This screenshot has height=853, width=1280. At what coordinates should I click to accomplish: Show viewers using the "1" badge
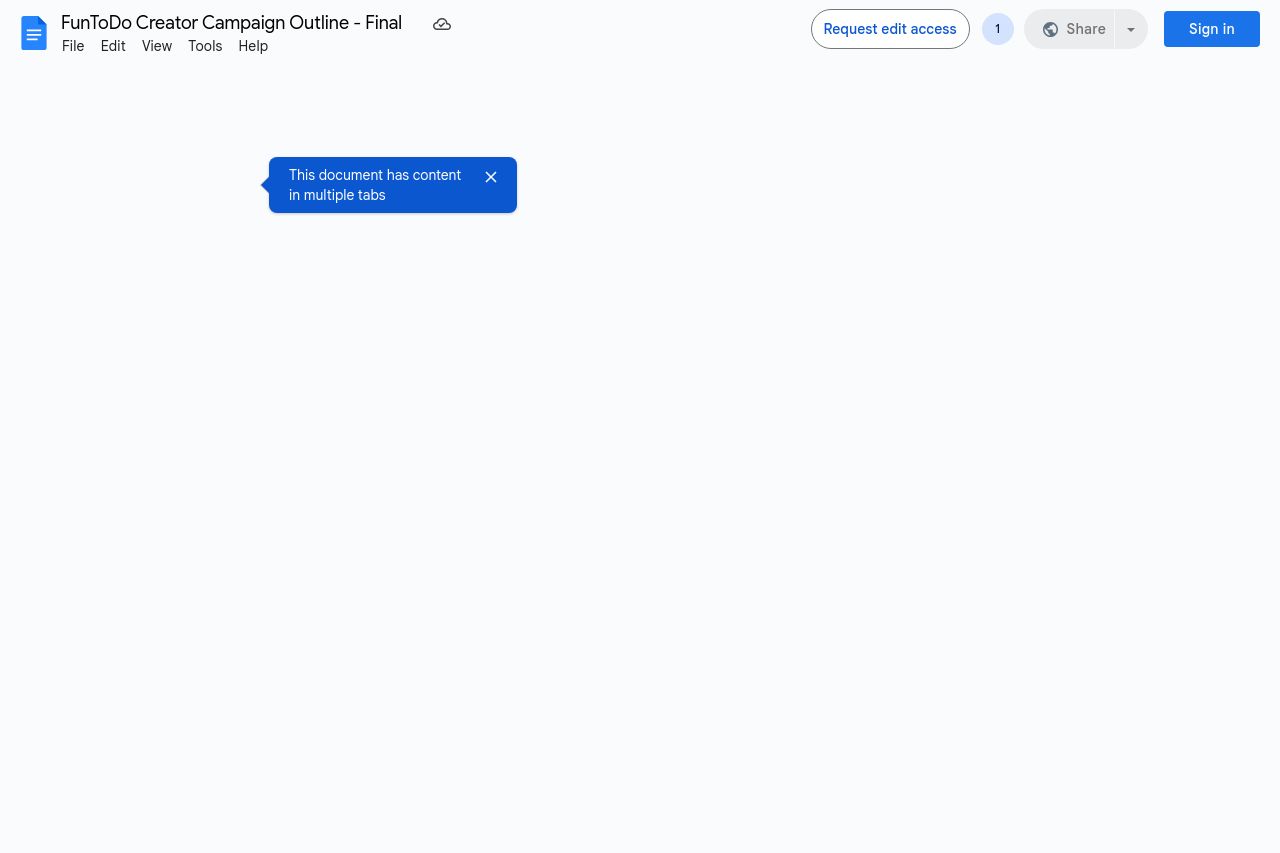(997, 29)
